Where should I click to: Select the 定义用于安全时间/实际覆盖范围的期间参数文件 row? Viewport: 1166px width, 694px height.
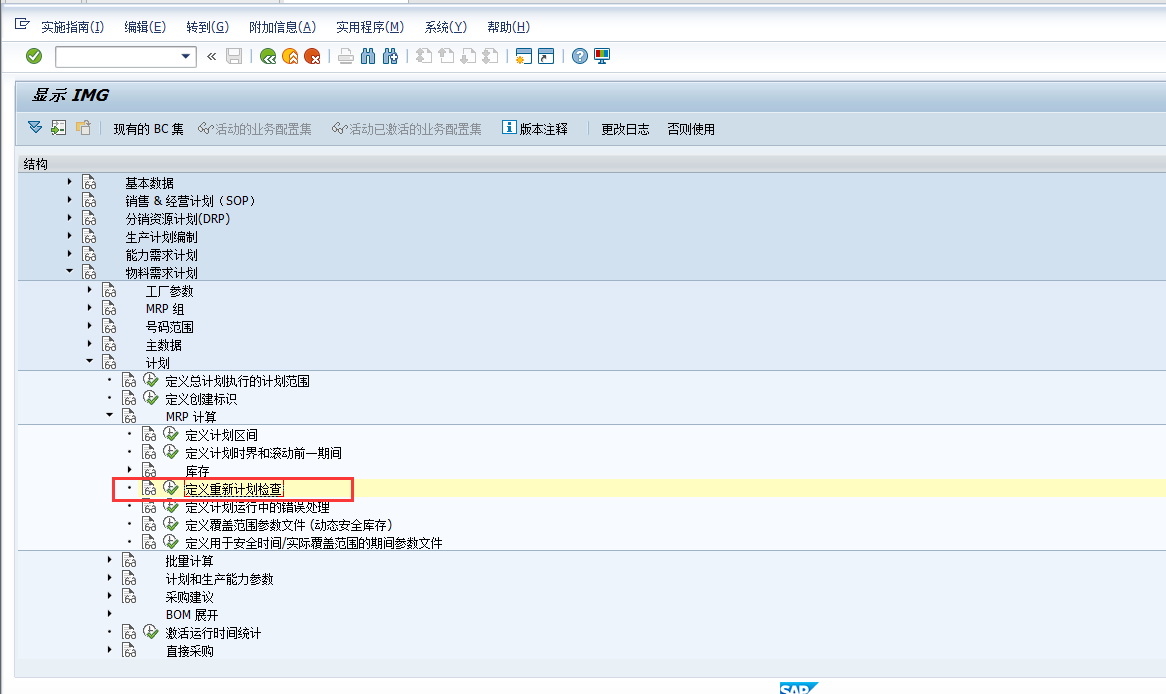click(314, 543)
